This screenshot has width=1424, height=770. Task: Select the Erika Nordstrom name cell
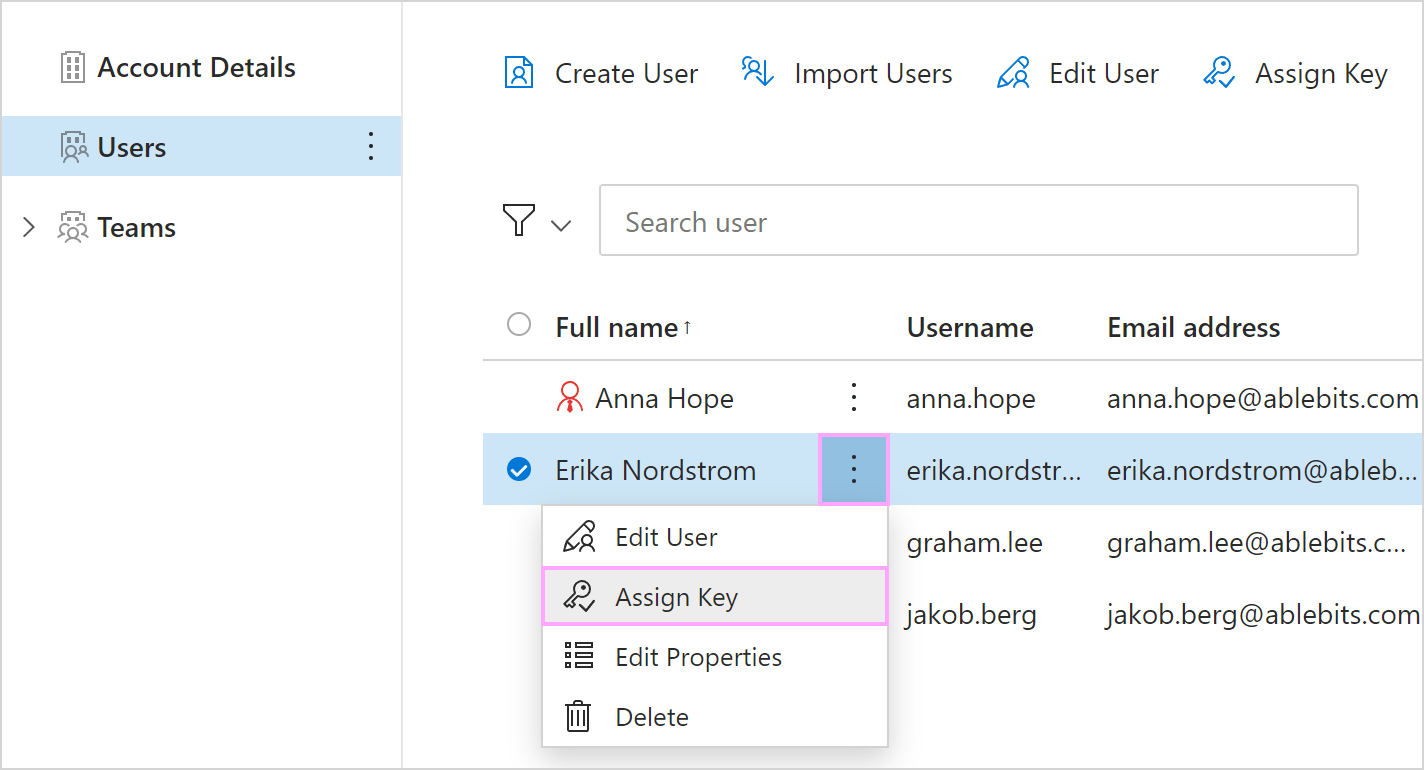pyautogui.click(x=656, y=470)
